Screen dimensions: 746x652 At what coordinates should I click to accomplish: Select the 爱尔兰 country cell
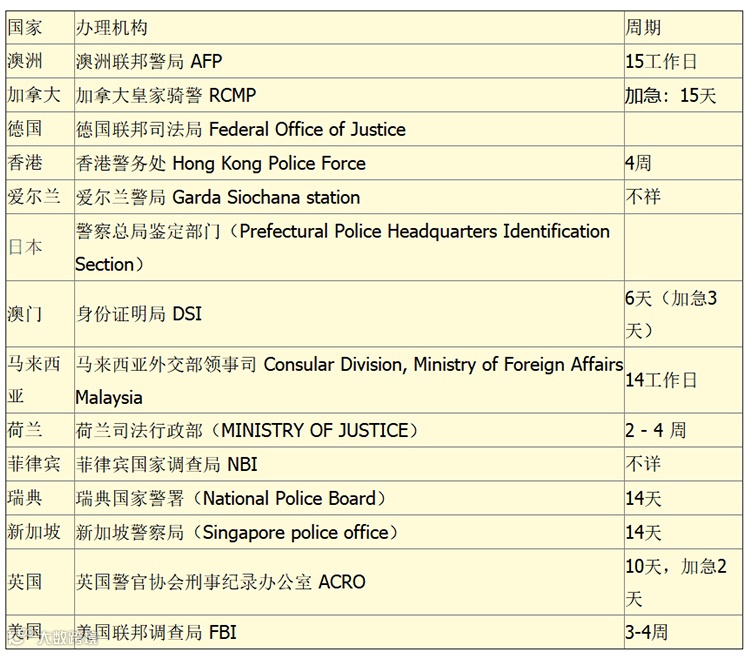(x=40, y=197)
